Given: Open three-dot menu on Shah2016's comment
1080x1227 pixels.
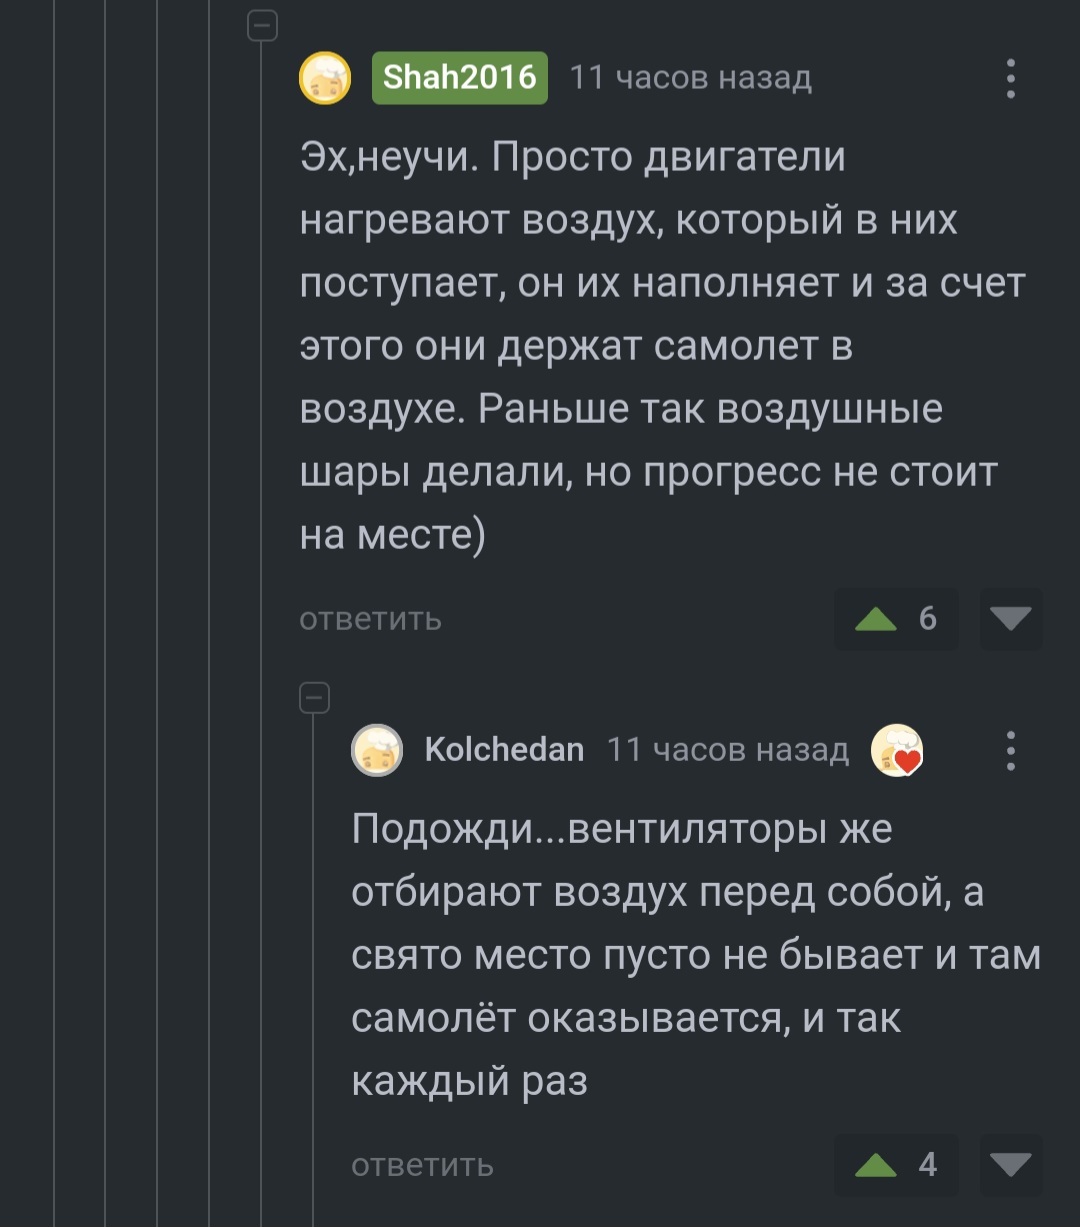Looking at the screenshot, I should (x=1011, y=79).
